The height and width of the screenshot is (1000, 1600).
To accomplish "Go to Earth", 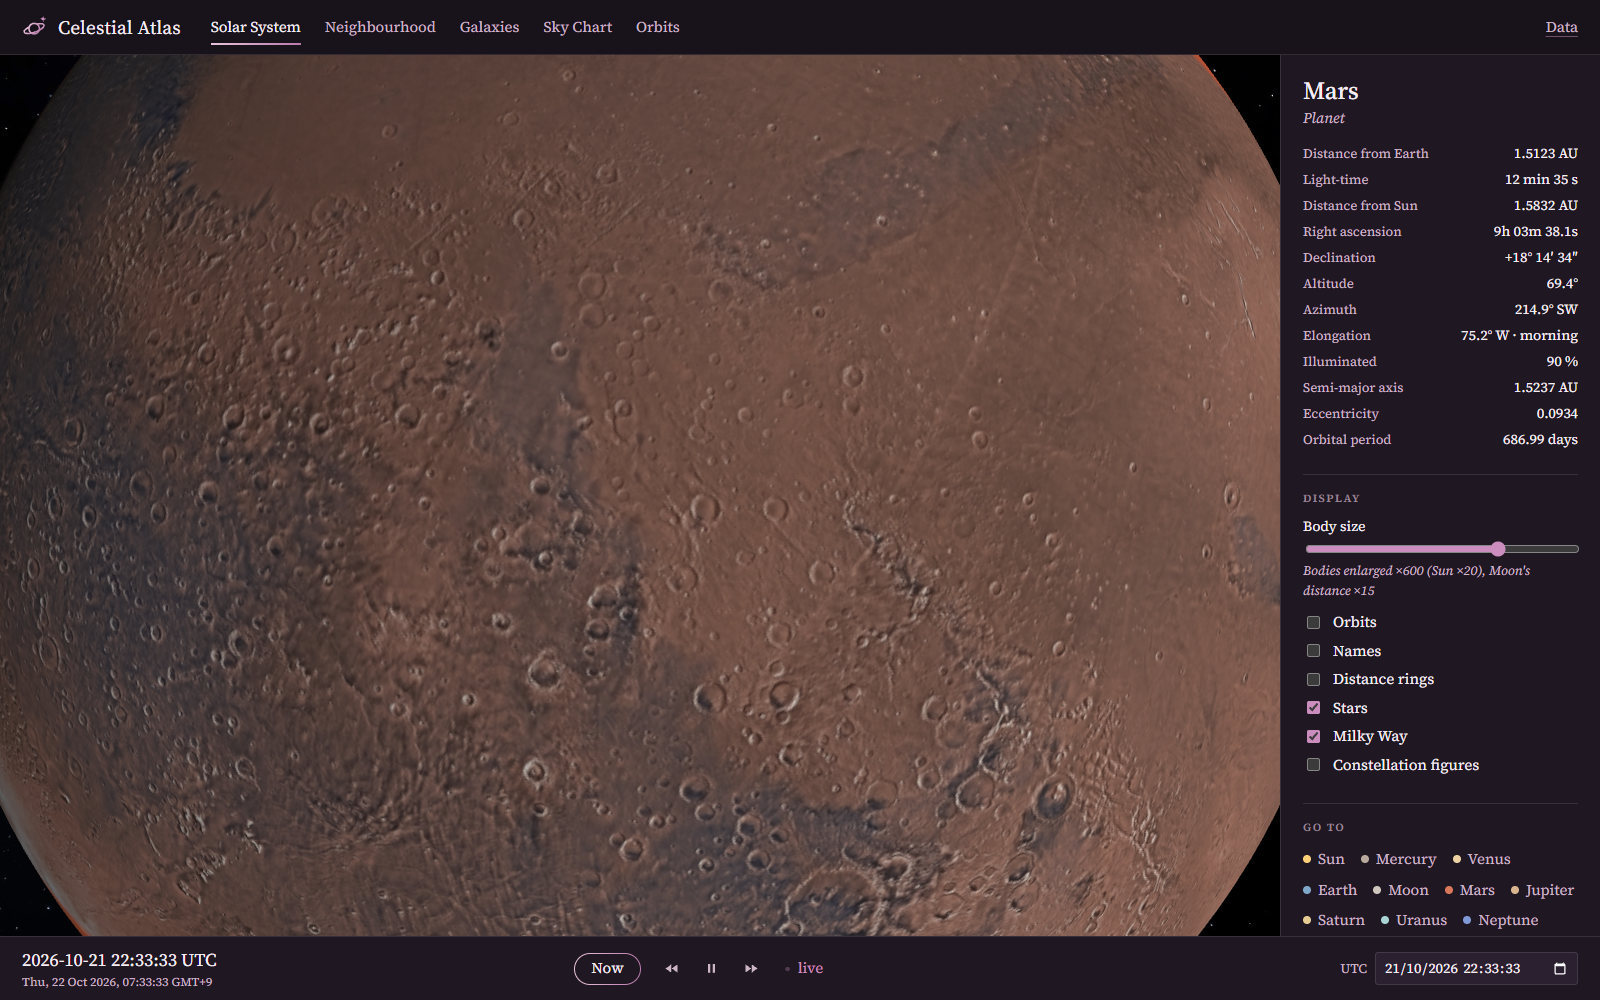I will coord(1330,890).
